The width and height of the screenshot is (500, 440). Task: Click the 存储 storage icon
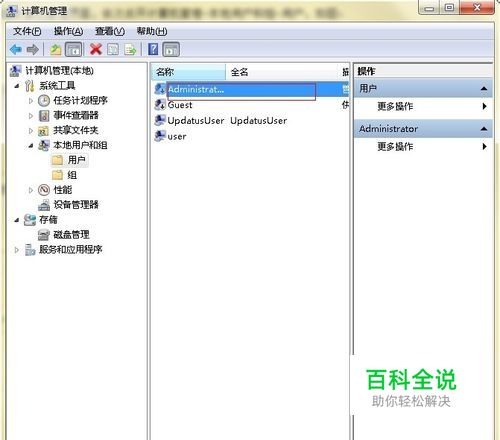(30, 220)
